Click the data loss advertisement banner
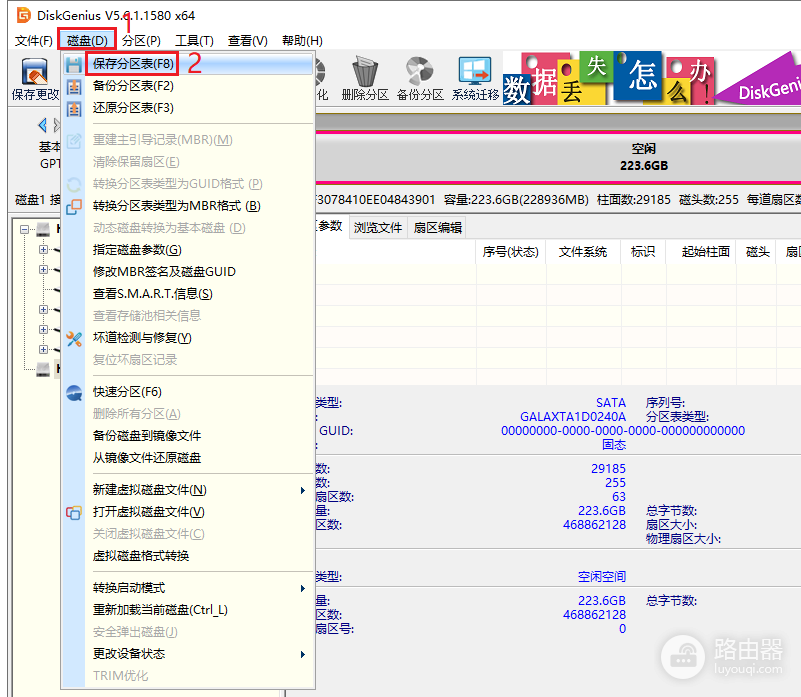 651,78
